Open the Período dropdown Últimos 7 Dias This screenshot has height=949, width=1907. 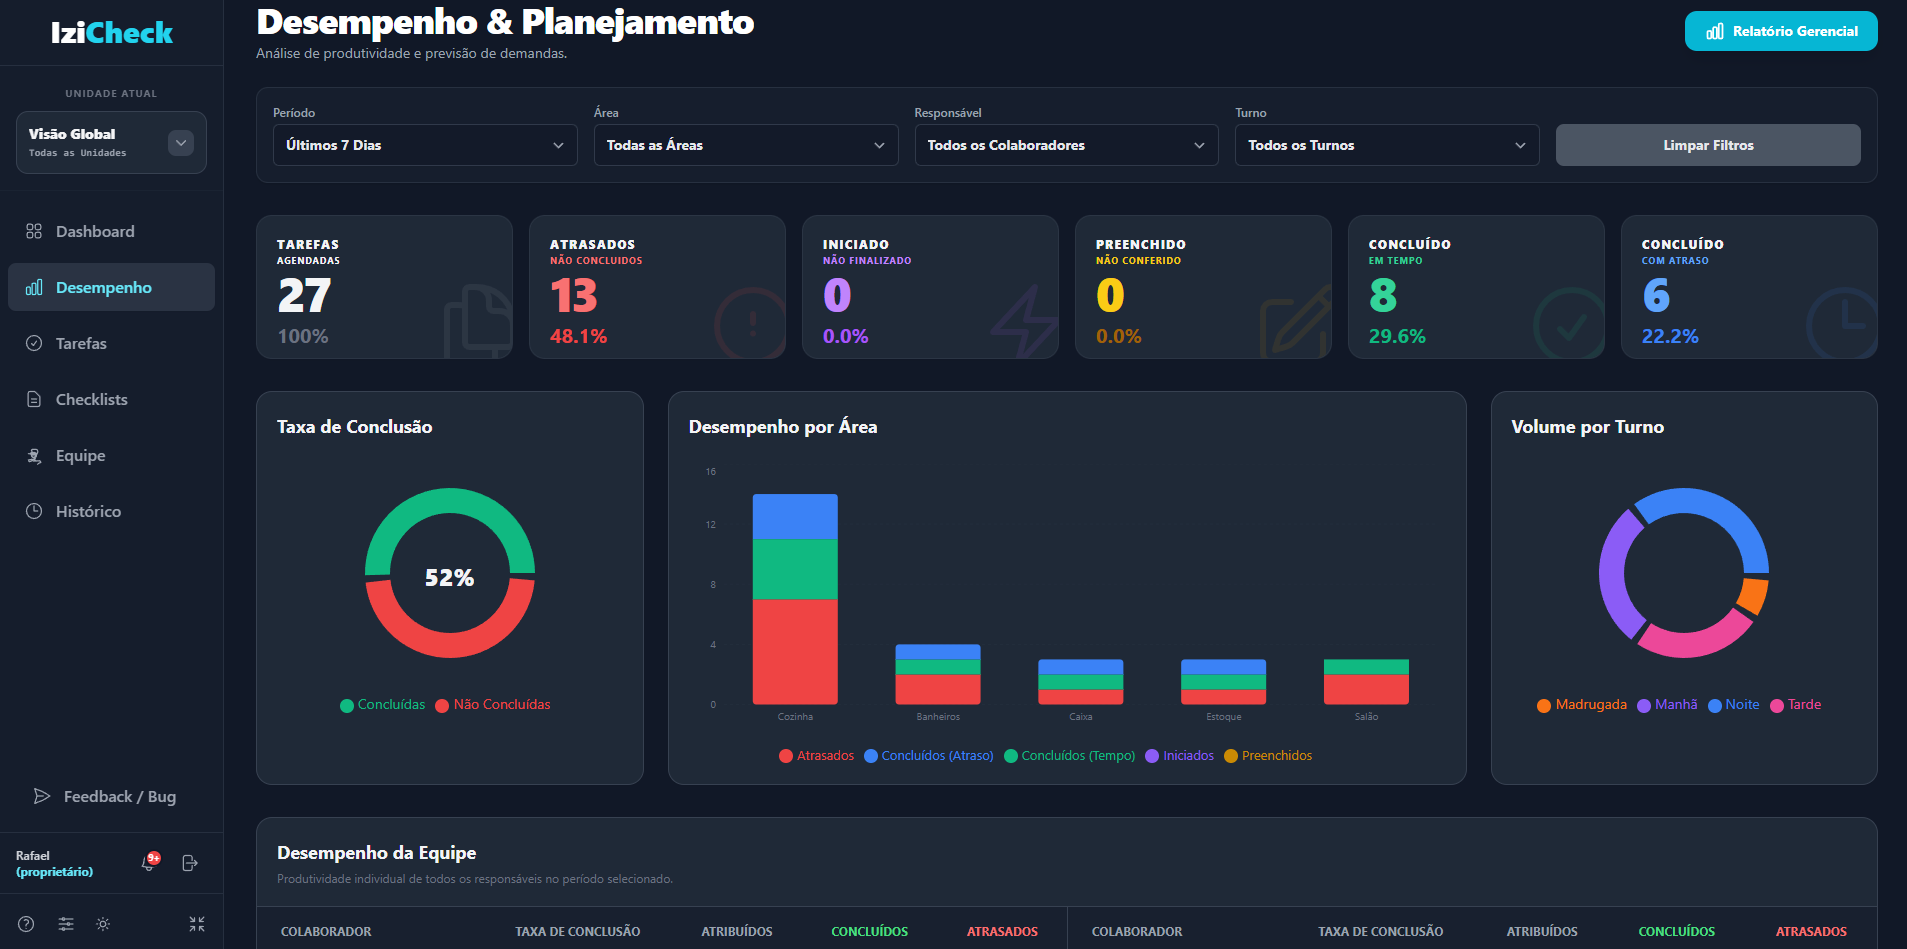(x=425, y=145)
